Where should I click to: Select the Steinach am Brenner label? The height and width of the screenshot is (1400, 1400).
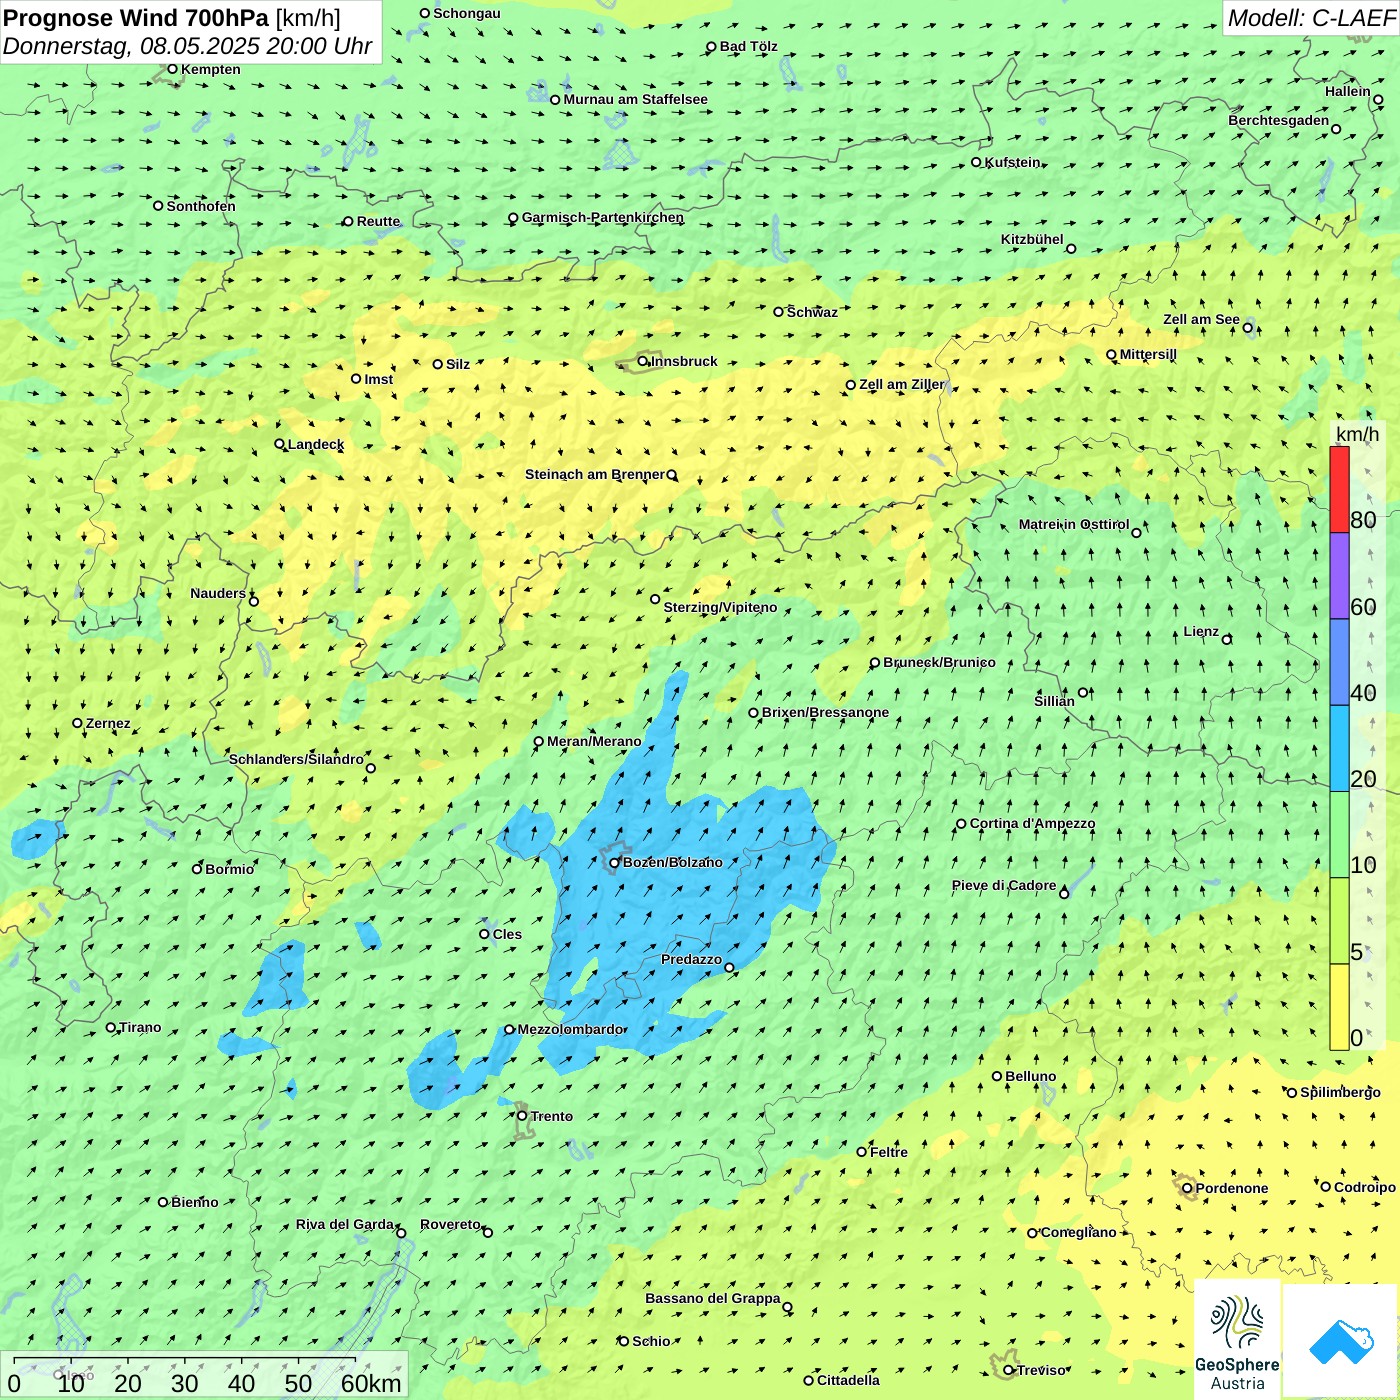pyautogui.click(x=594, y=474)
